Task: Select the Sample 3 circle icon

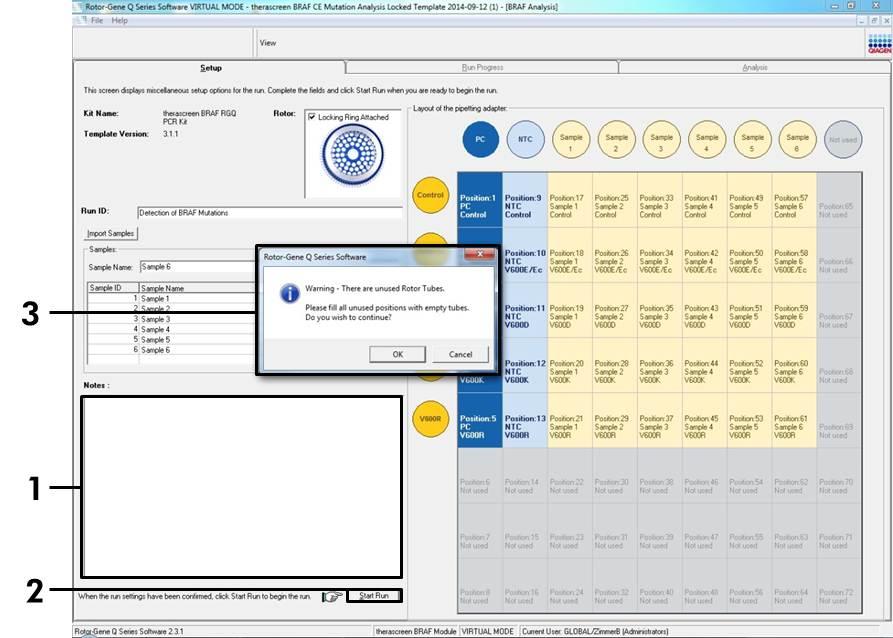Action: click(x=661, y=139)
